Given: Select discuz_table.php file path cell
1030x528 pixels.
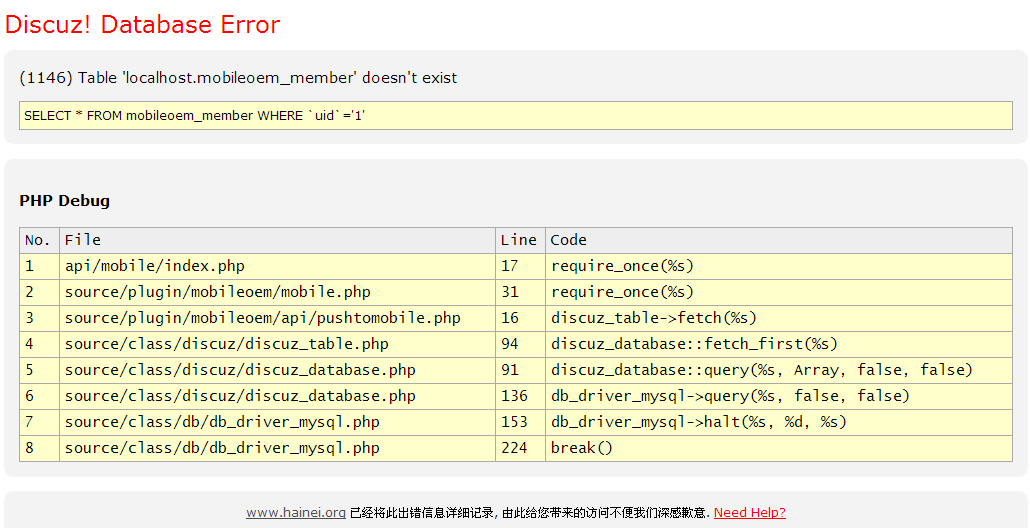Looking at the screenshot, I should (277, 344).
